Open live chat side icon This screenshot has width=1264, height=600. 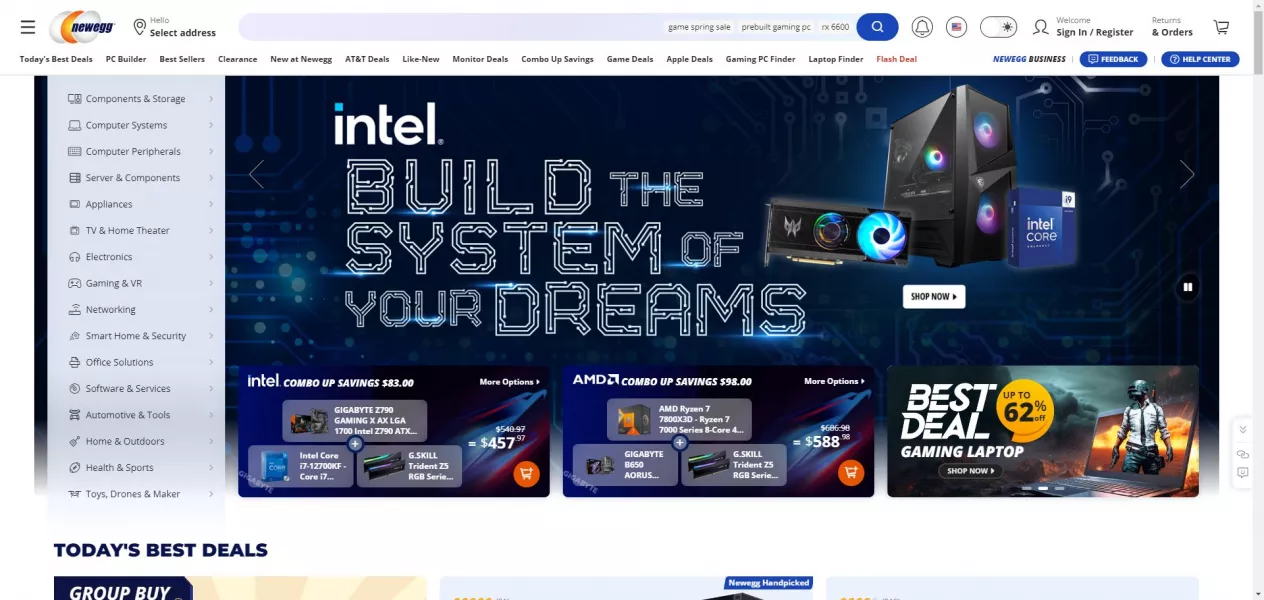tap(1243, 454)
